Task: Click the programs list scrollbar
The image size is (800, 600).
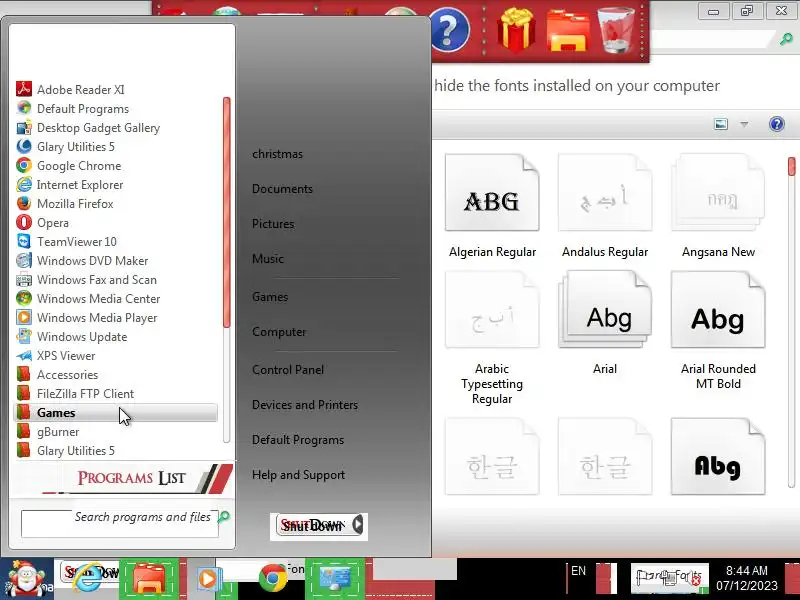Action: [x=227, y=212]
